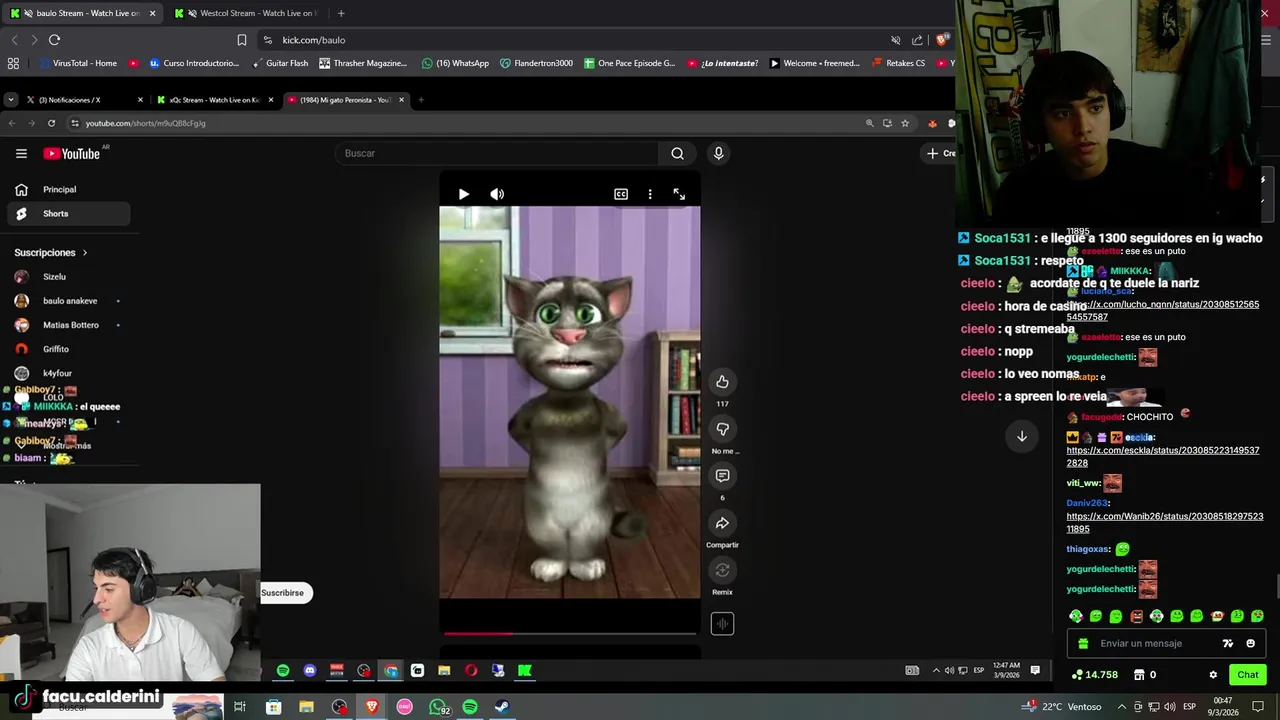Open the Kick chat emoji picker

coord(1250,644)
